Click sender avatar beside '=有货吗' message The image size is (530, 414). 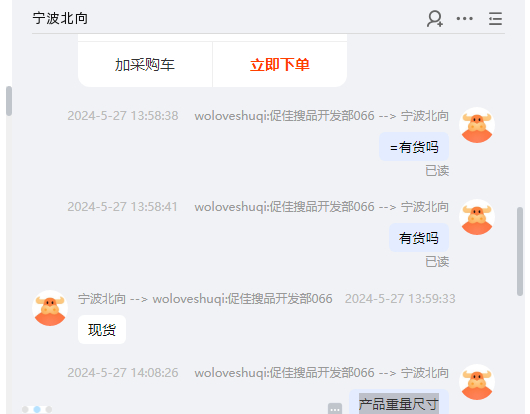477,125
